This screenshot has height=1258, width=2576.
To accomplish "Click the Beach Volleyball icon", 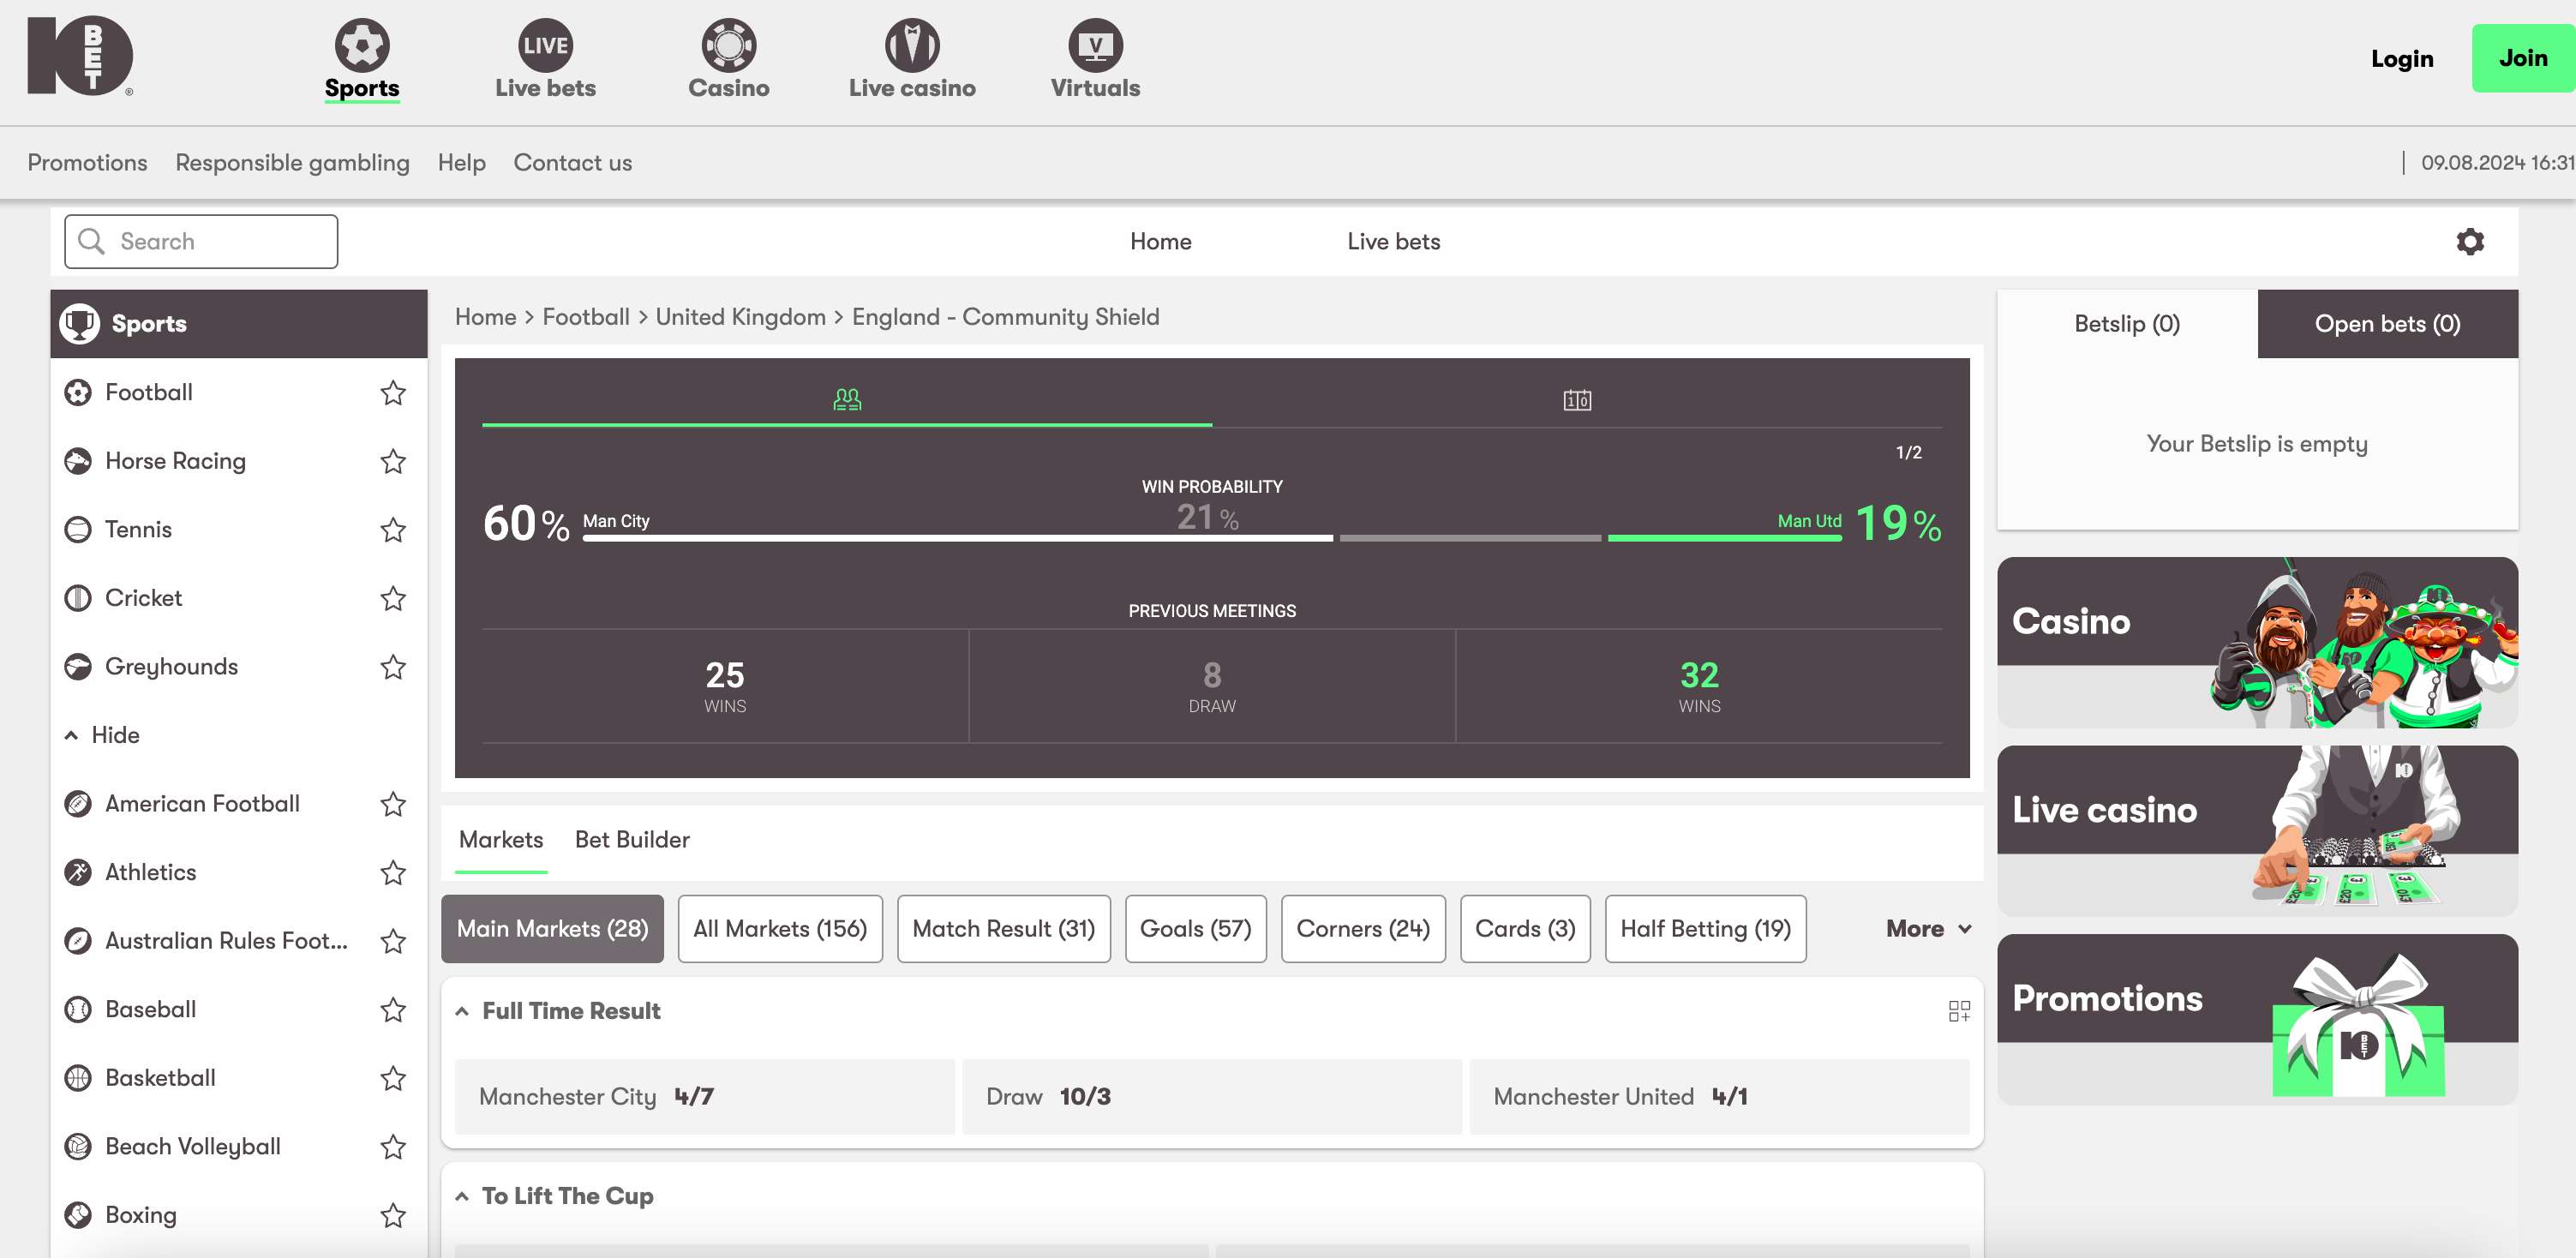I will pos(78,1146).
